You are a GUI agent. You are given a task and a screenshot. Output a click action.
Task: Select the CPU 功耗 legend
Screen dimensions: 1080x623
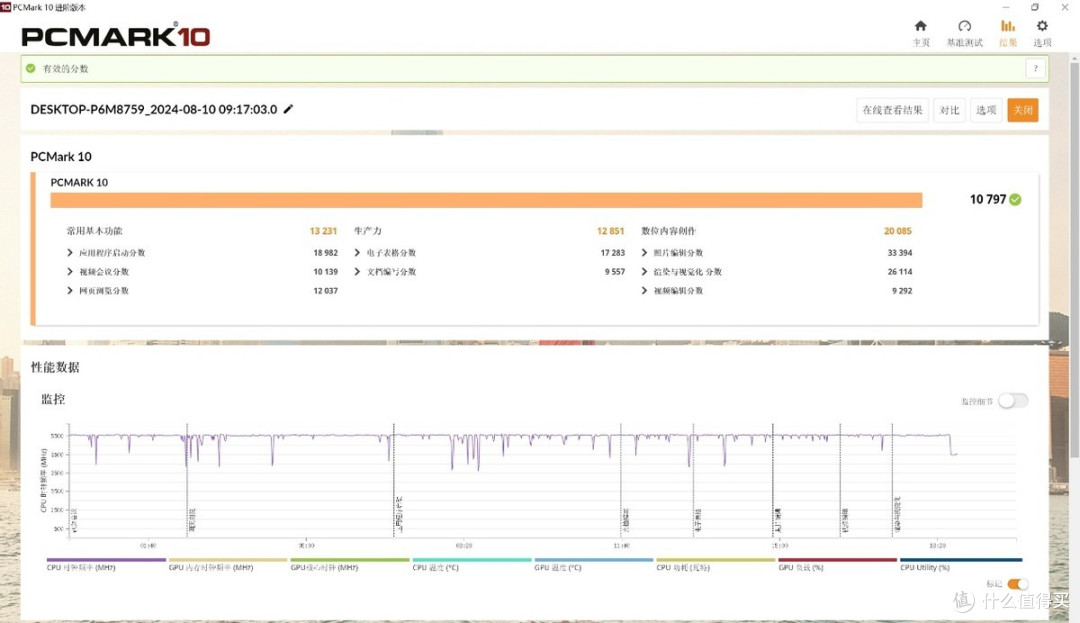pos(716,564)
